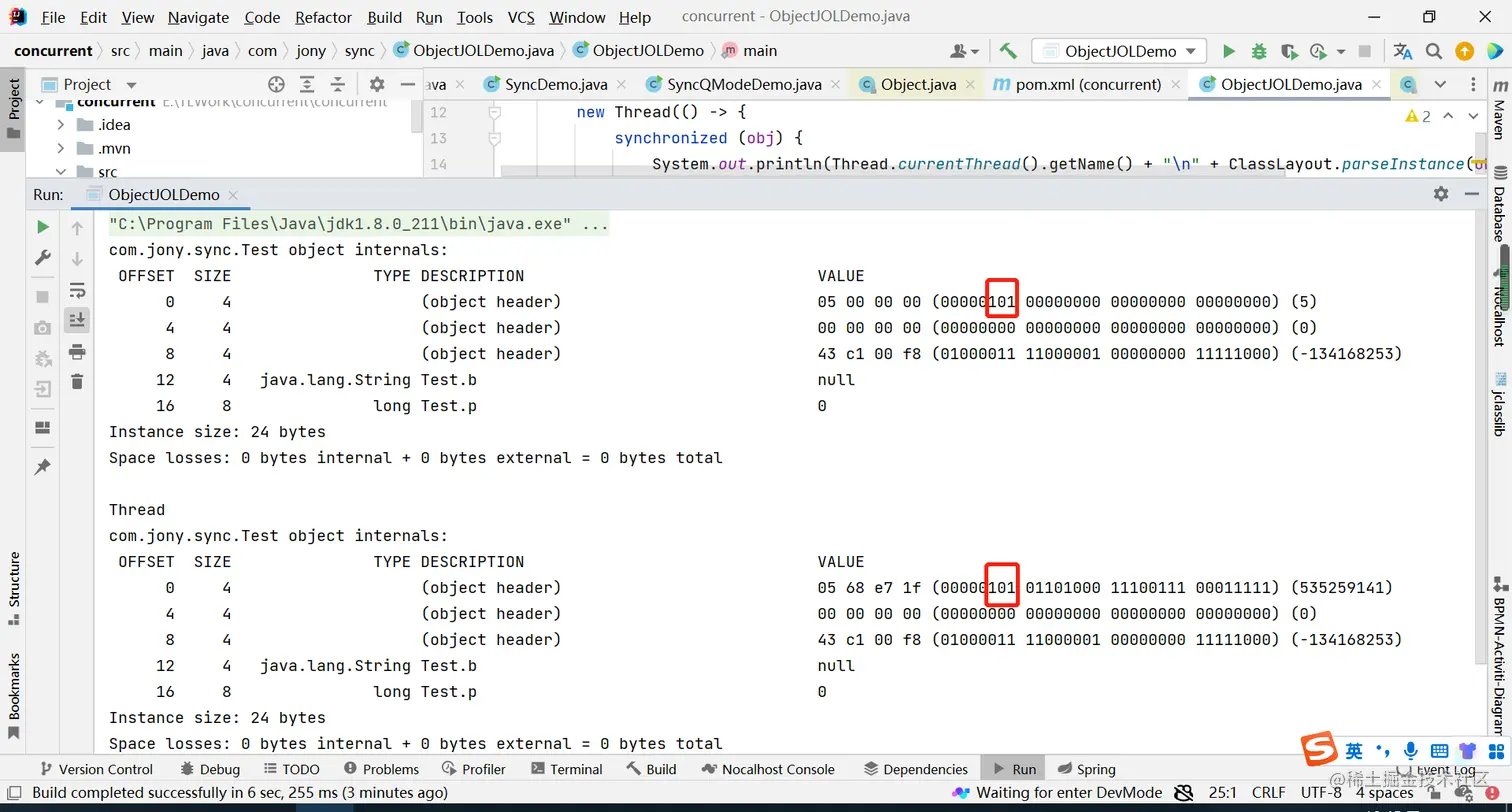Click the Run panel stop square icon
This screenshot has width=1512, height=812.
point(43,296)
